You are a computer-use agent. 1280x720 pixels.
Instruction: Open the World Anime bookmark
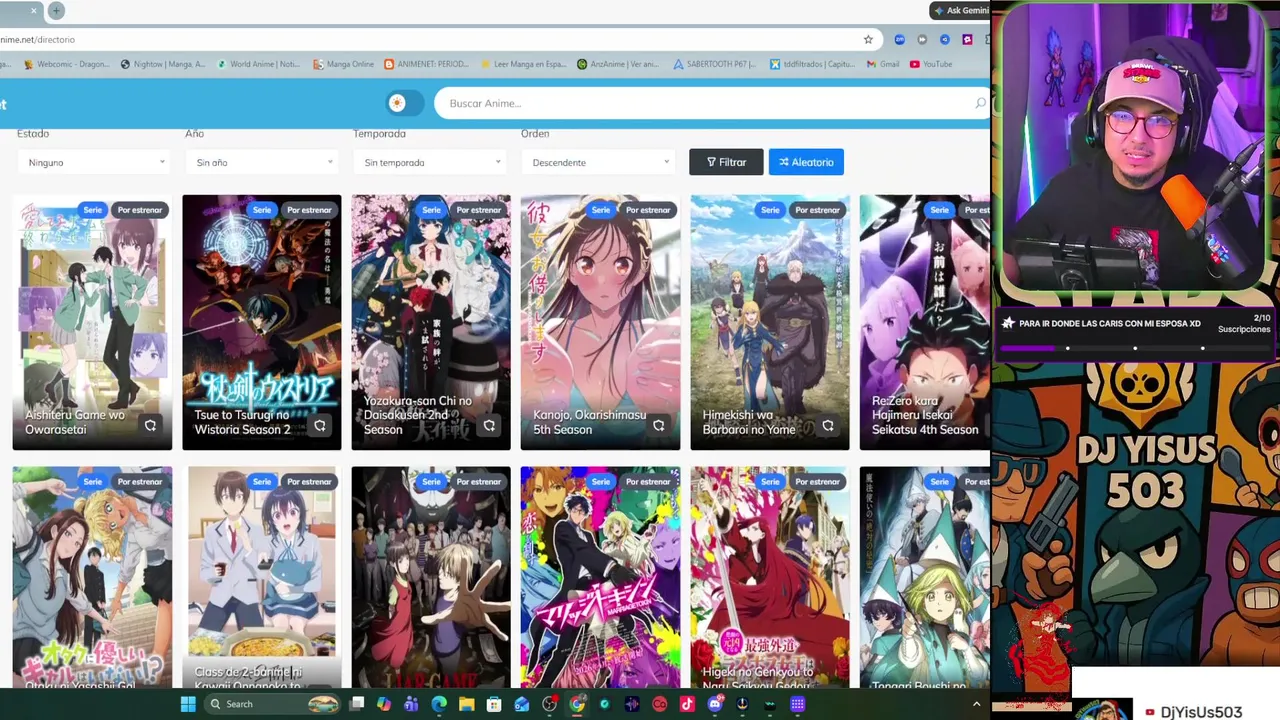pyautogui.click(x=258, y=64)
